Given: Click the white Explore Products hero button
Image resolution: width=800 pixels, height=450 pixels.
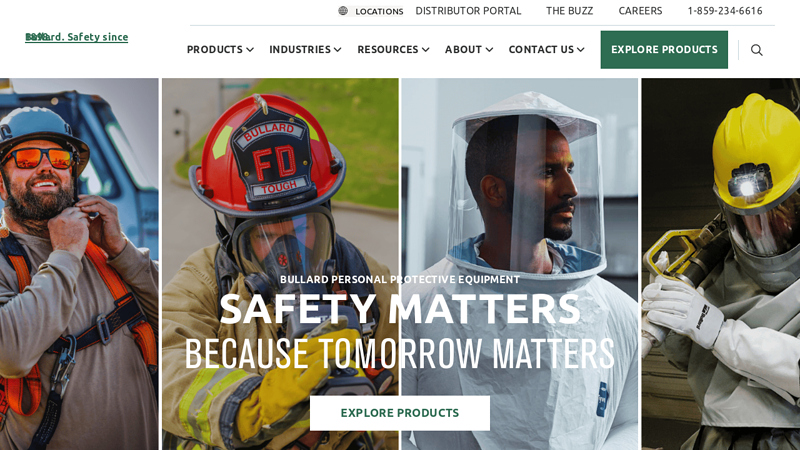Looking at the screenshot, I should pyautogui.click(x=400, y=413).
